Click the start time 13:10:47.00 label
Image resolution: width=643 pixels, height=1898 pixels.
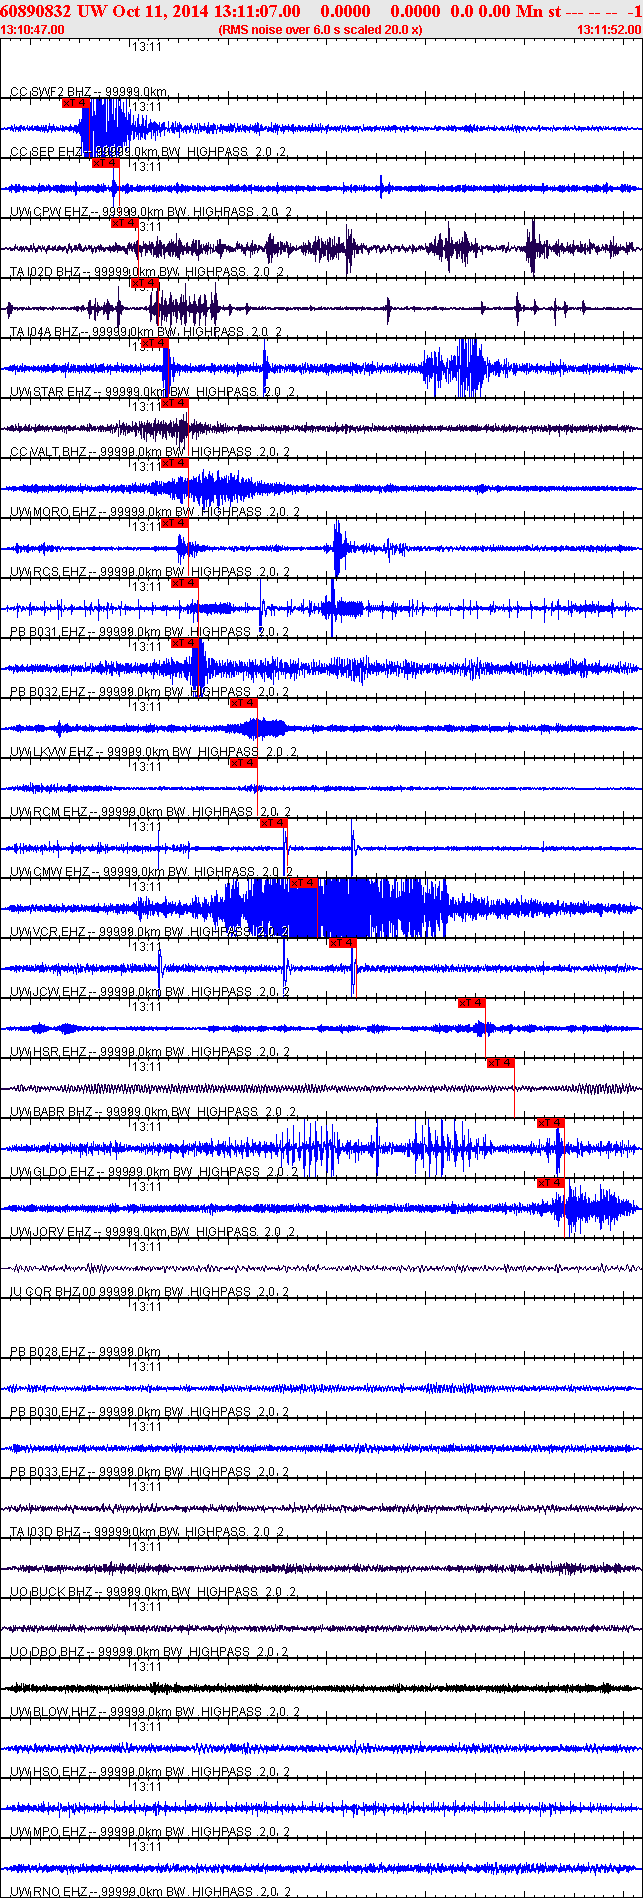[x=32, y=30]
